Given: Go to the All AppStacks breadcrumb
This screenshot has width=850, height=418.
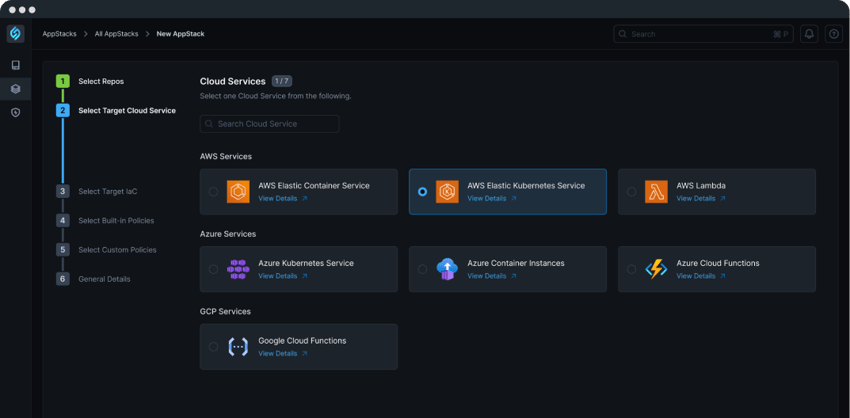Looking at the screenshot, I should (117, 34).
